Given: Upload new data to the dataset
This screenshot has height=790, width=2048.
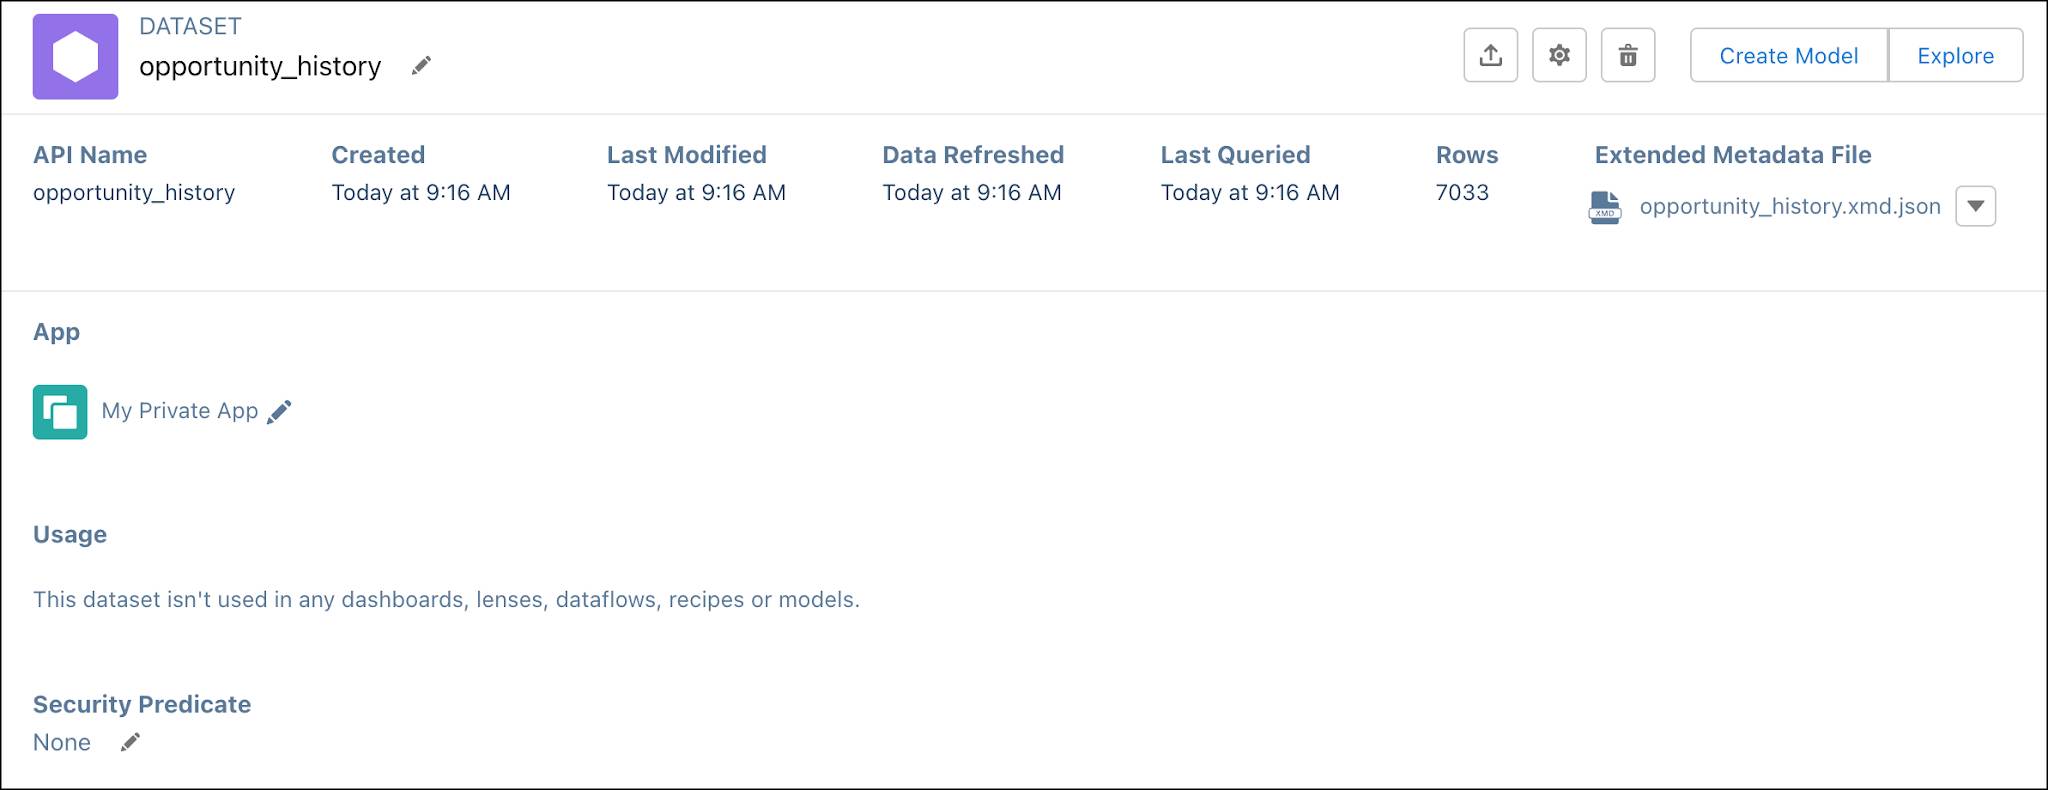Looking at the screenshot, I should click(1490, 56).
